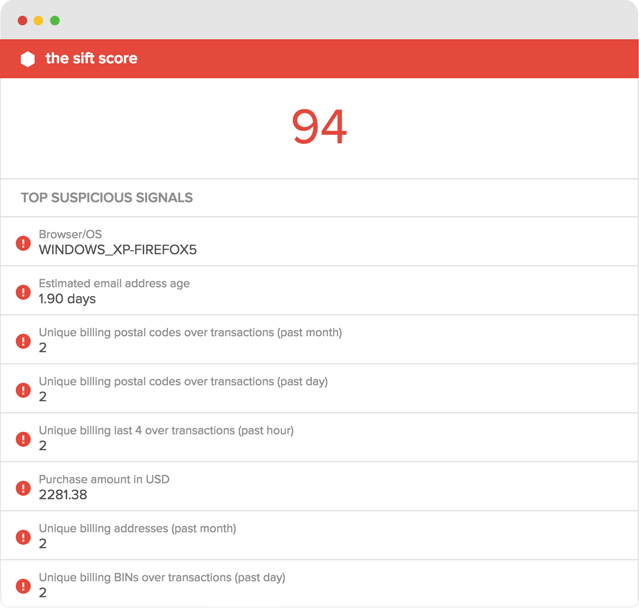The width and height of the screenshot is (639, 608).
Task: Click the alert icon beside Browser/OS
Action: (x=23, y=243)
